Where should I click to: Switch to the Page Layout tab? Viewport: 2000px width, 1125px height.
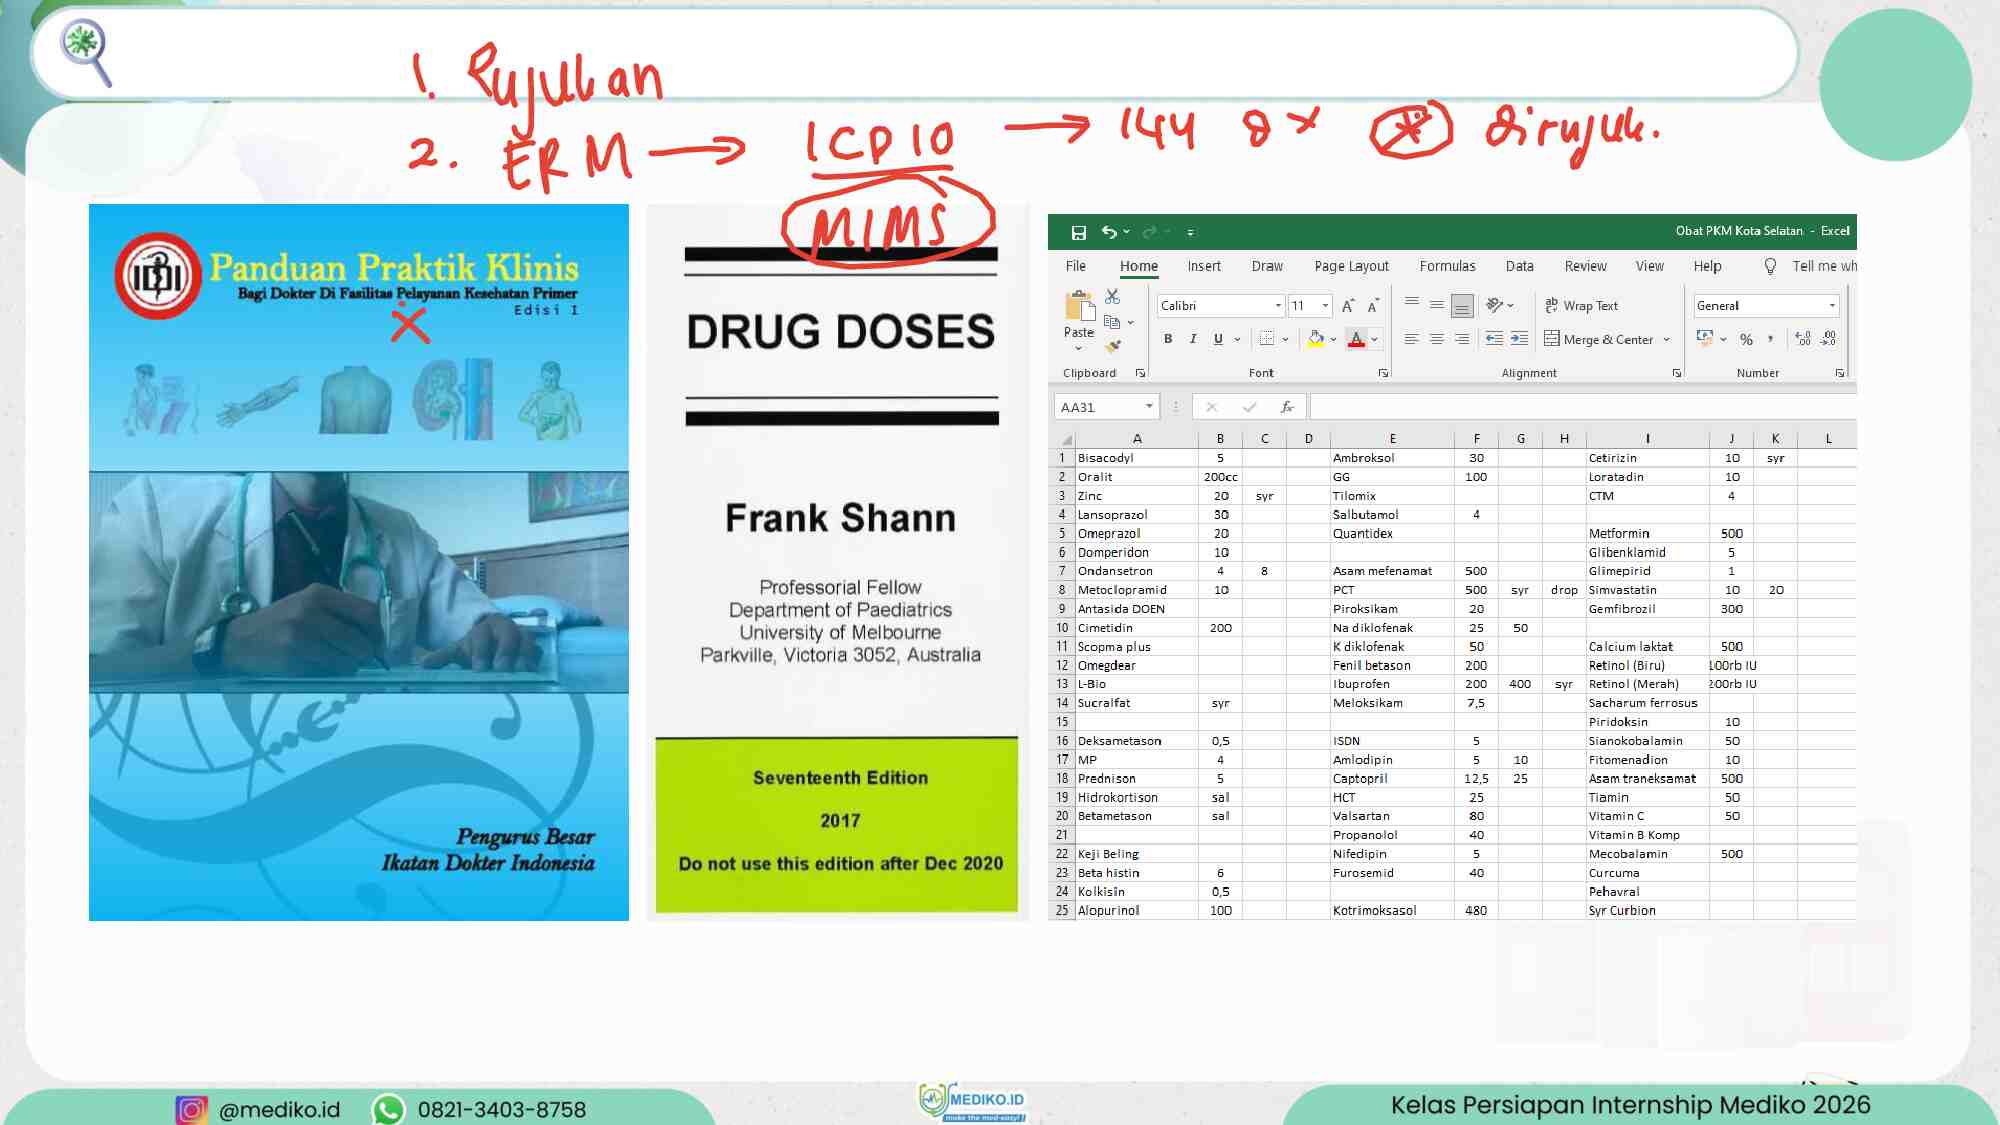pos(1352,266)
